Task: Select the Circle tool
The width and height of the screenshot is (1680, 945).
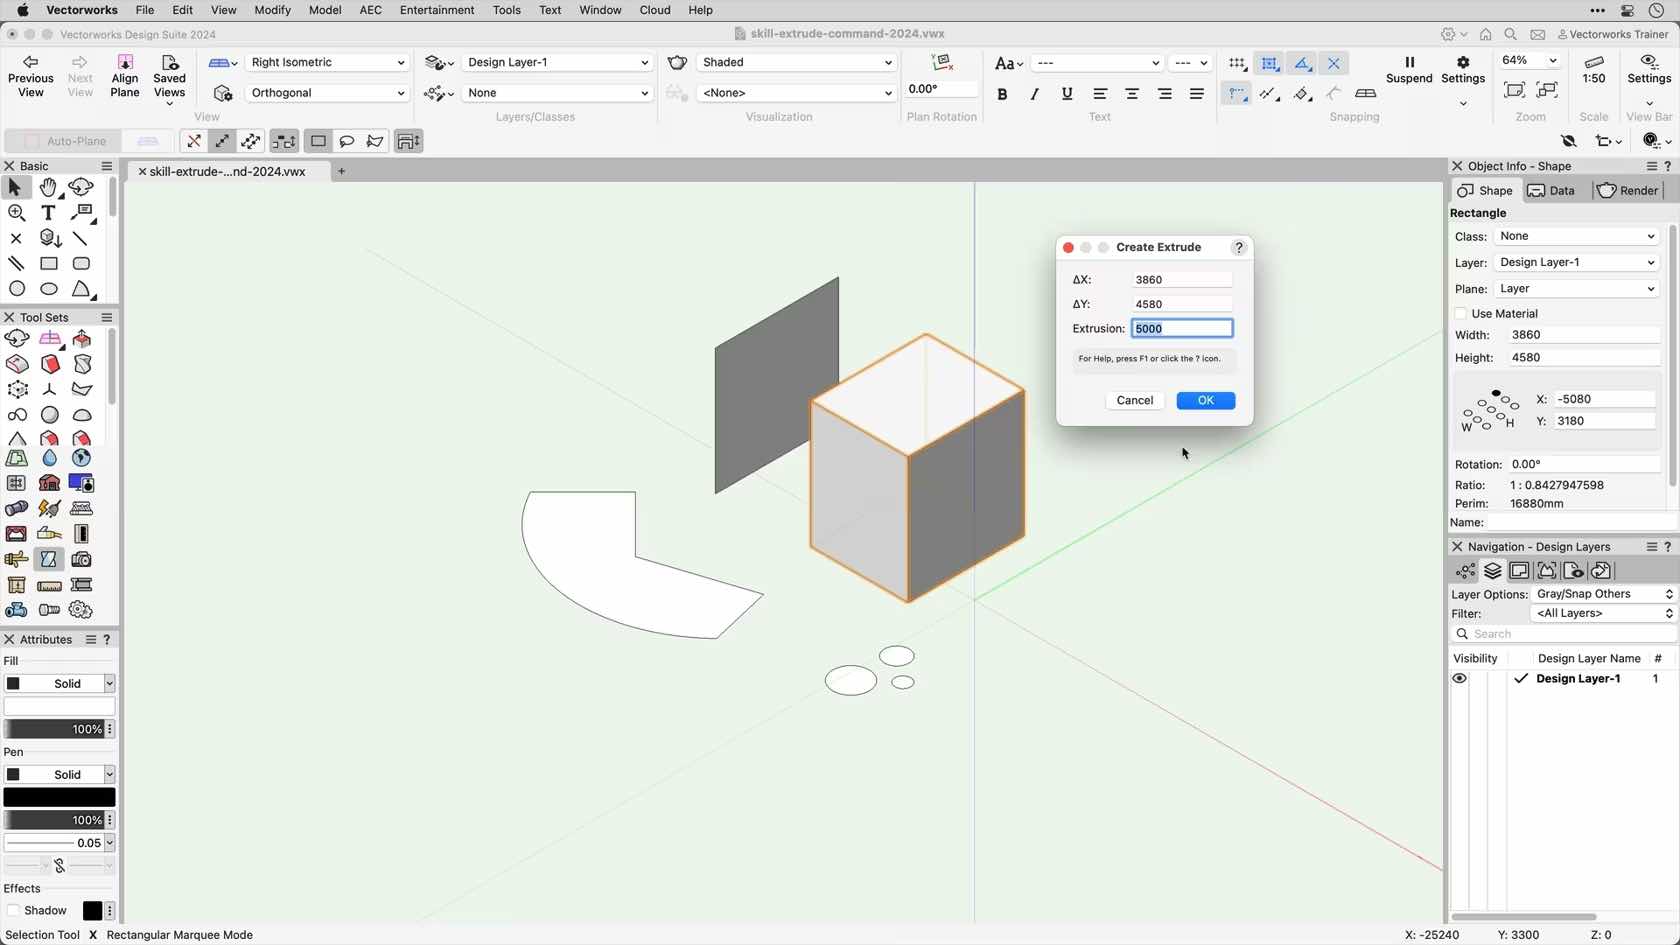Action: coord(16,289)
